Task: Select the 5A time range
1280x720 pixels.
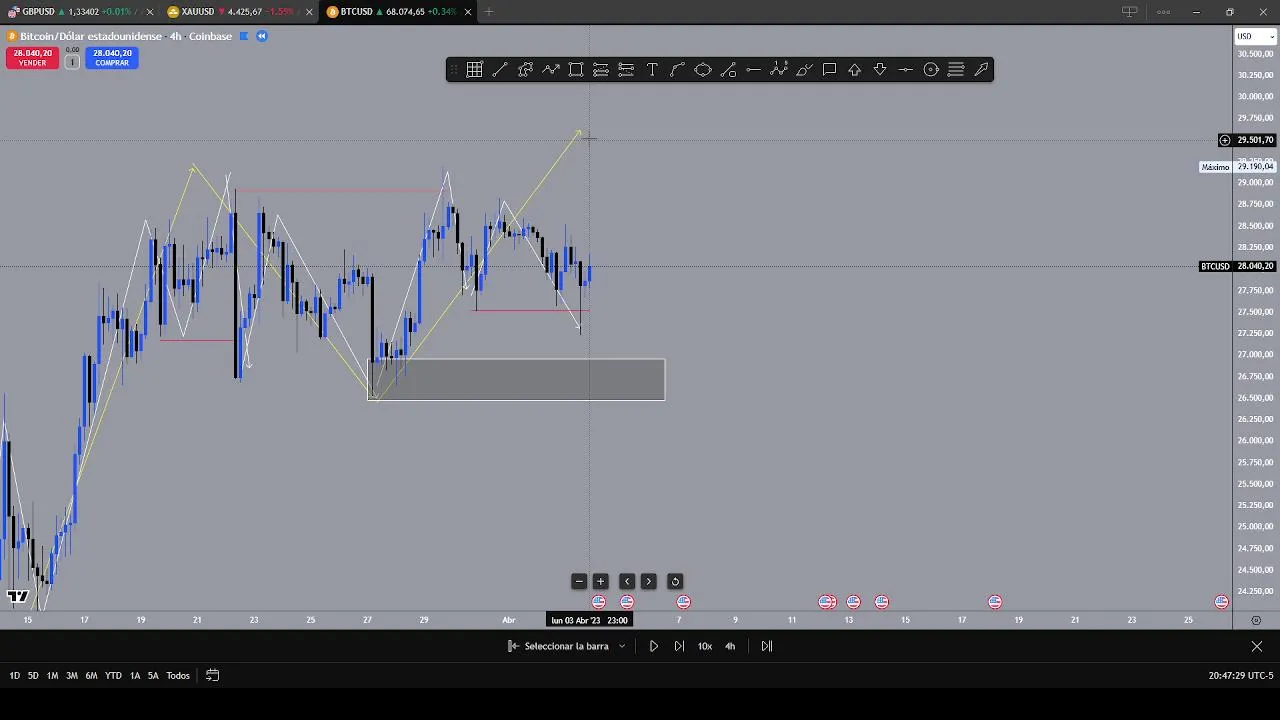Action: point(153,676)
